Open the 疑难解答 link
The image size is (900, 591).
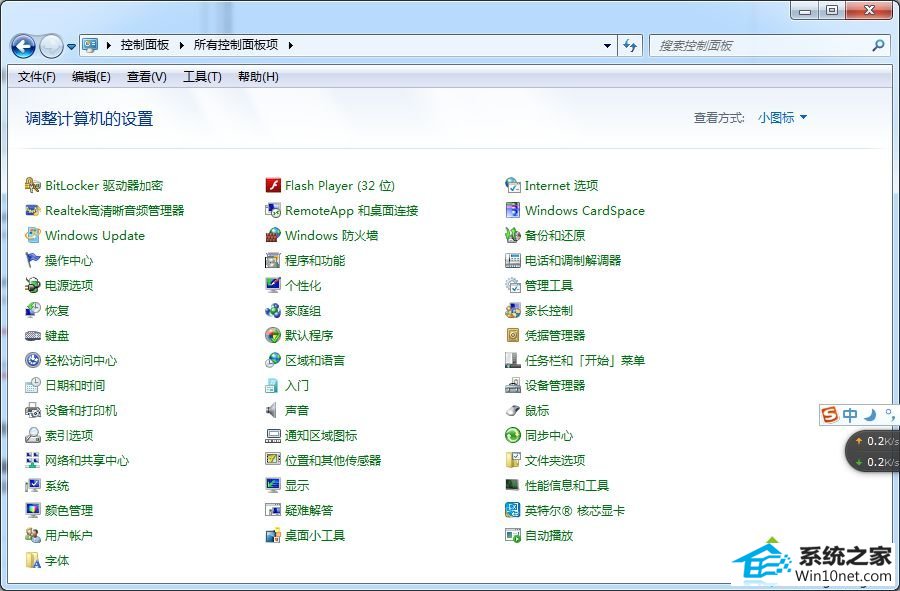(309, 510)
